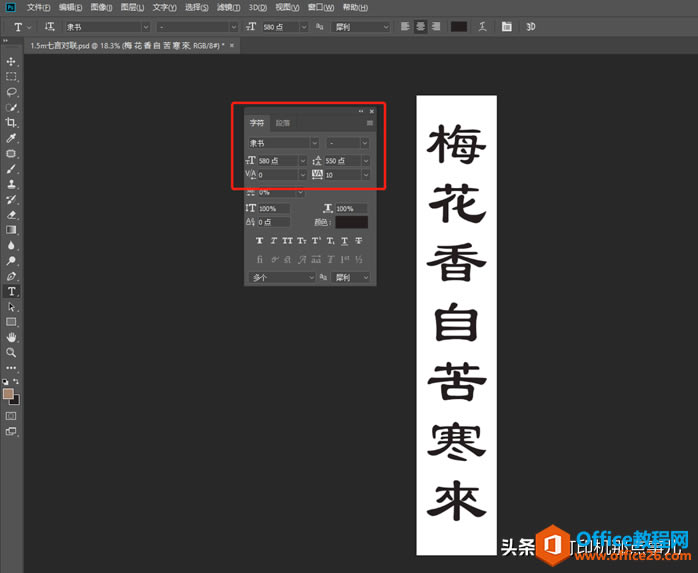
Task: Open the 图层(L) menu
Action: [x=132, y=8]
